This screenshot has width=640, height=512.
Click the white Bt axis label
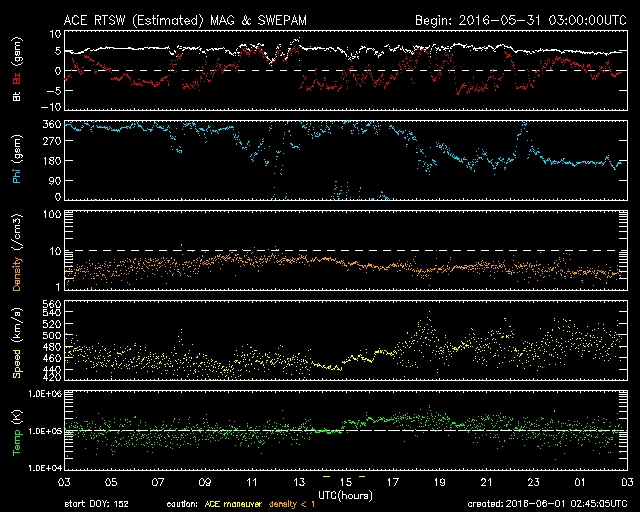[18, 98]
